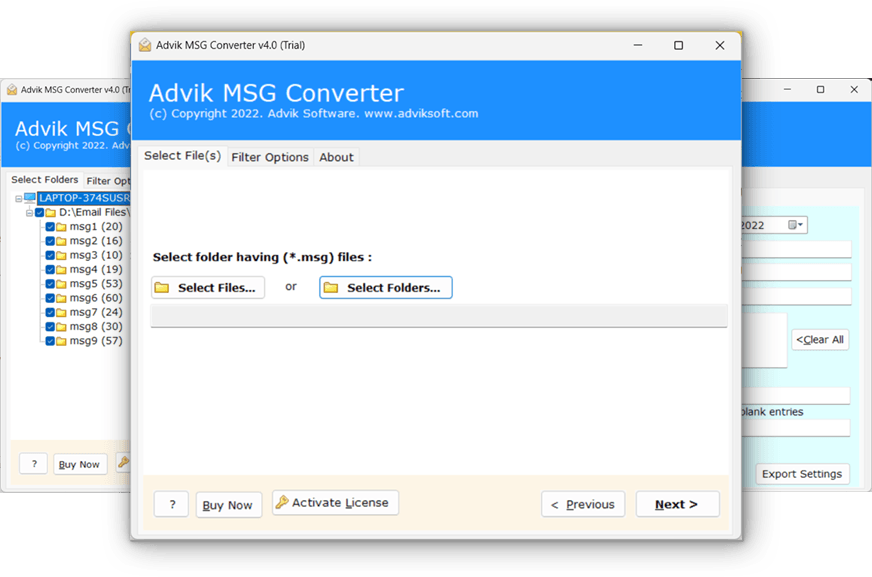Open Select Folders tab in left window
Viewport: 872px width, 577px height.
[44, 180]
